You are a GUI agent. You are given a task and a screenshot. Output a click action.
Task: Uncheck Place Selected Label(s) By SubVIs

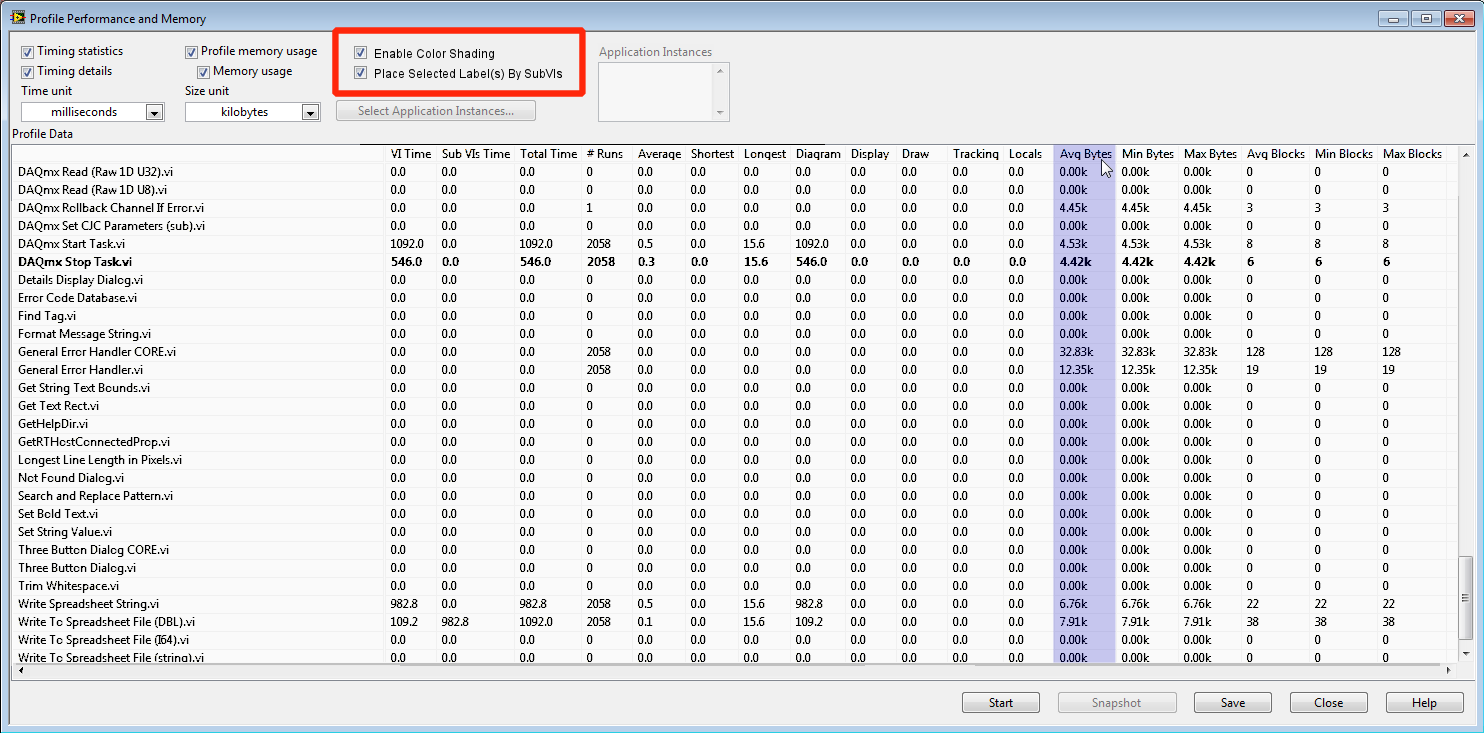click(361, 74)
